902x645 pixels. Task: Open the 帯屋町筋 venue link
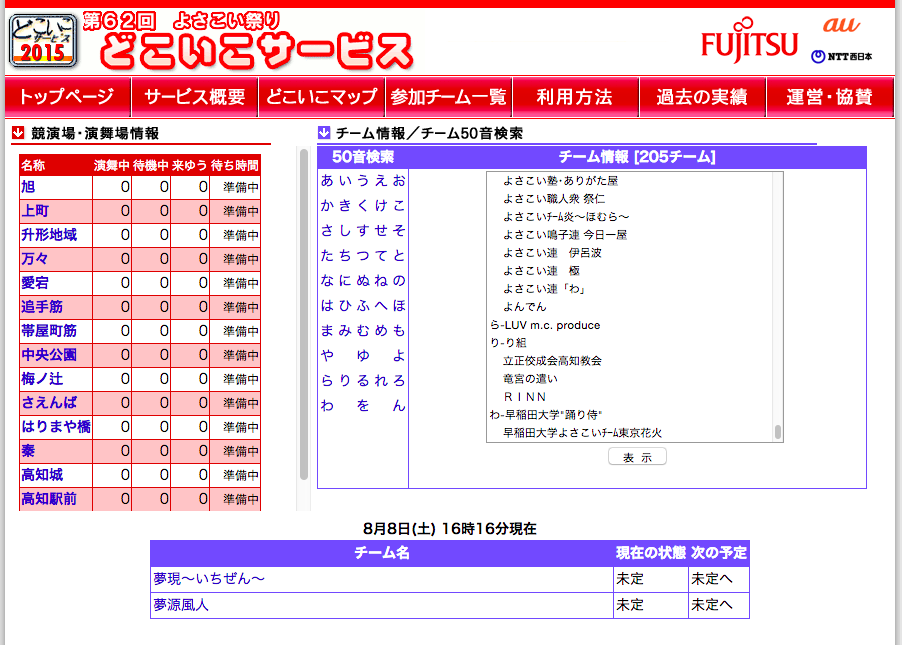pyautogui.click(x=49, y=331)
